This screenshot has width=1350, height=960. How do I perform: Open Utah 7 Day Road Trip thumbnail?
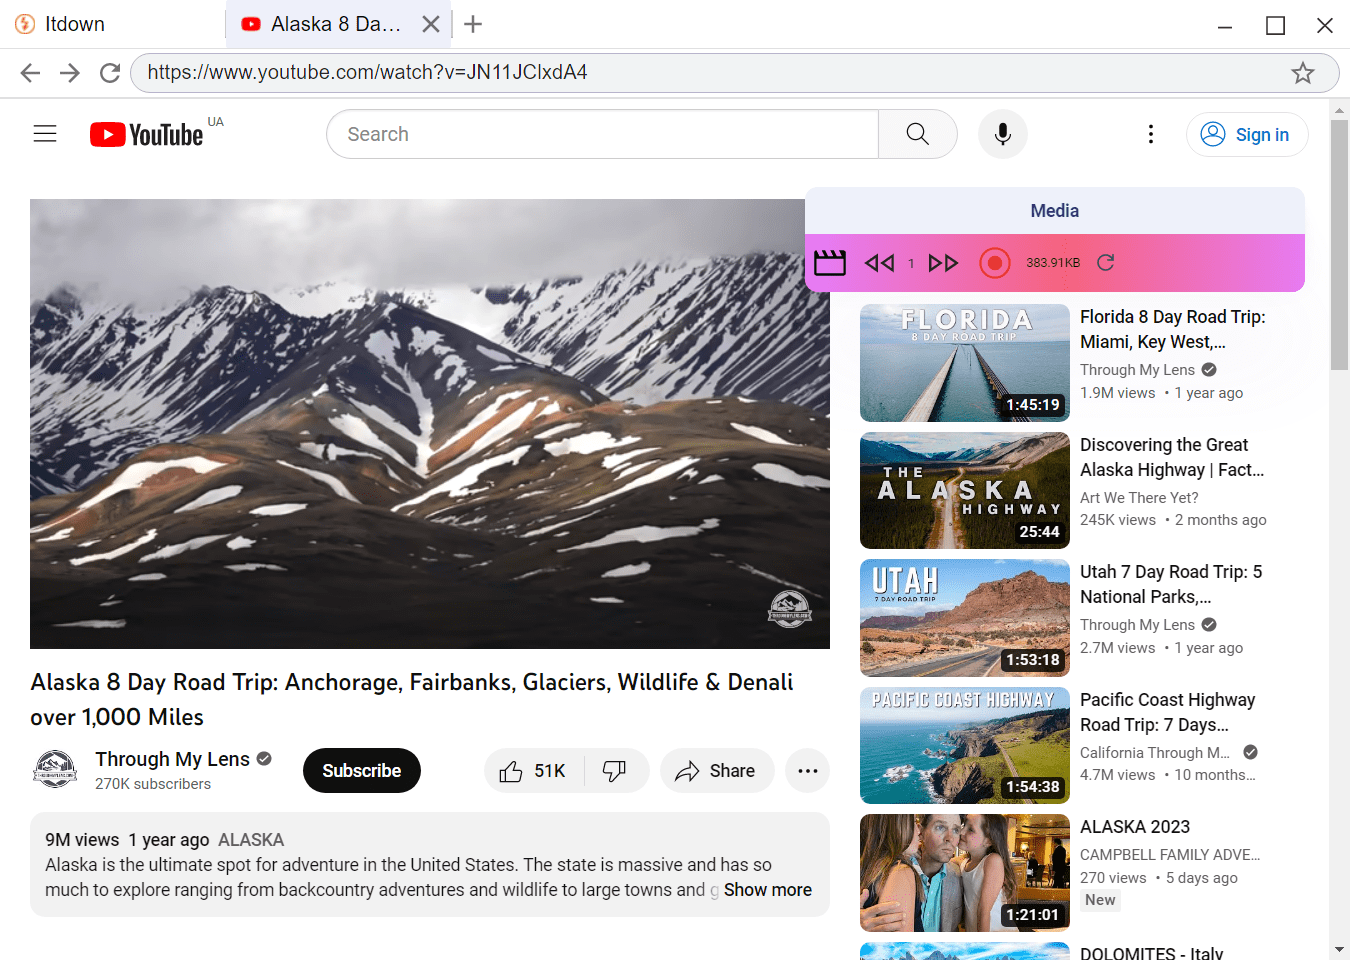[965, 618]
